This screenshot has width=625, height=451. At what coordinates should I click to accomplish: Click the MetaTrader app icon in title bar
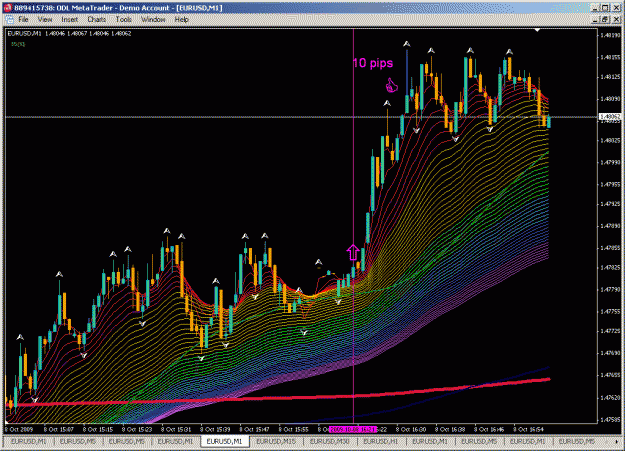8,8
